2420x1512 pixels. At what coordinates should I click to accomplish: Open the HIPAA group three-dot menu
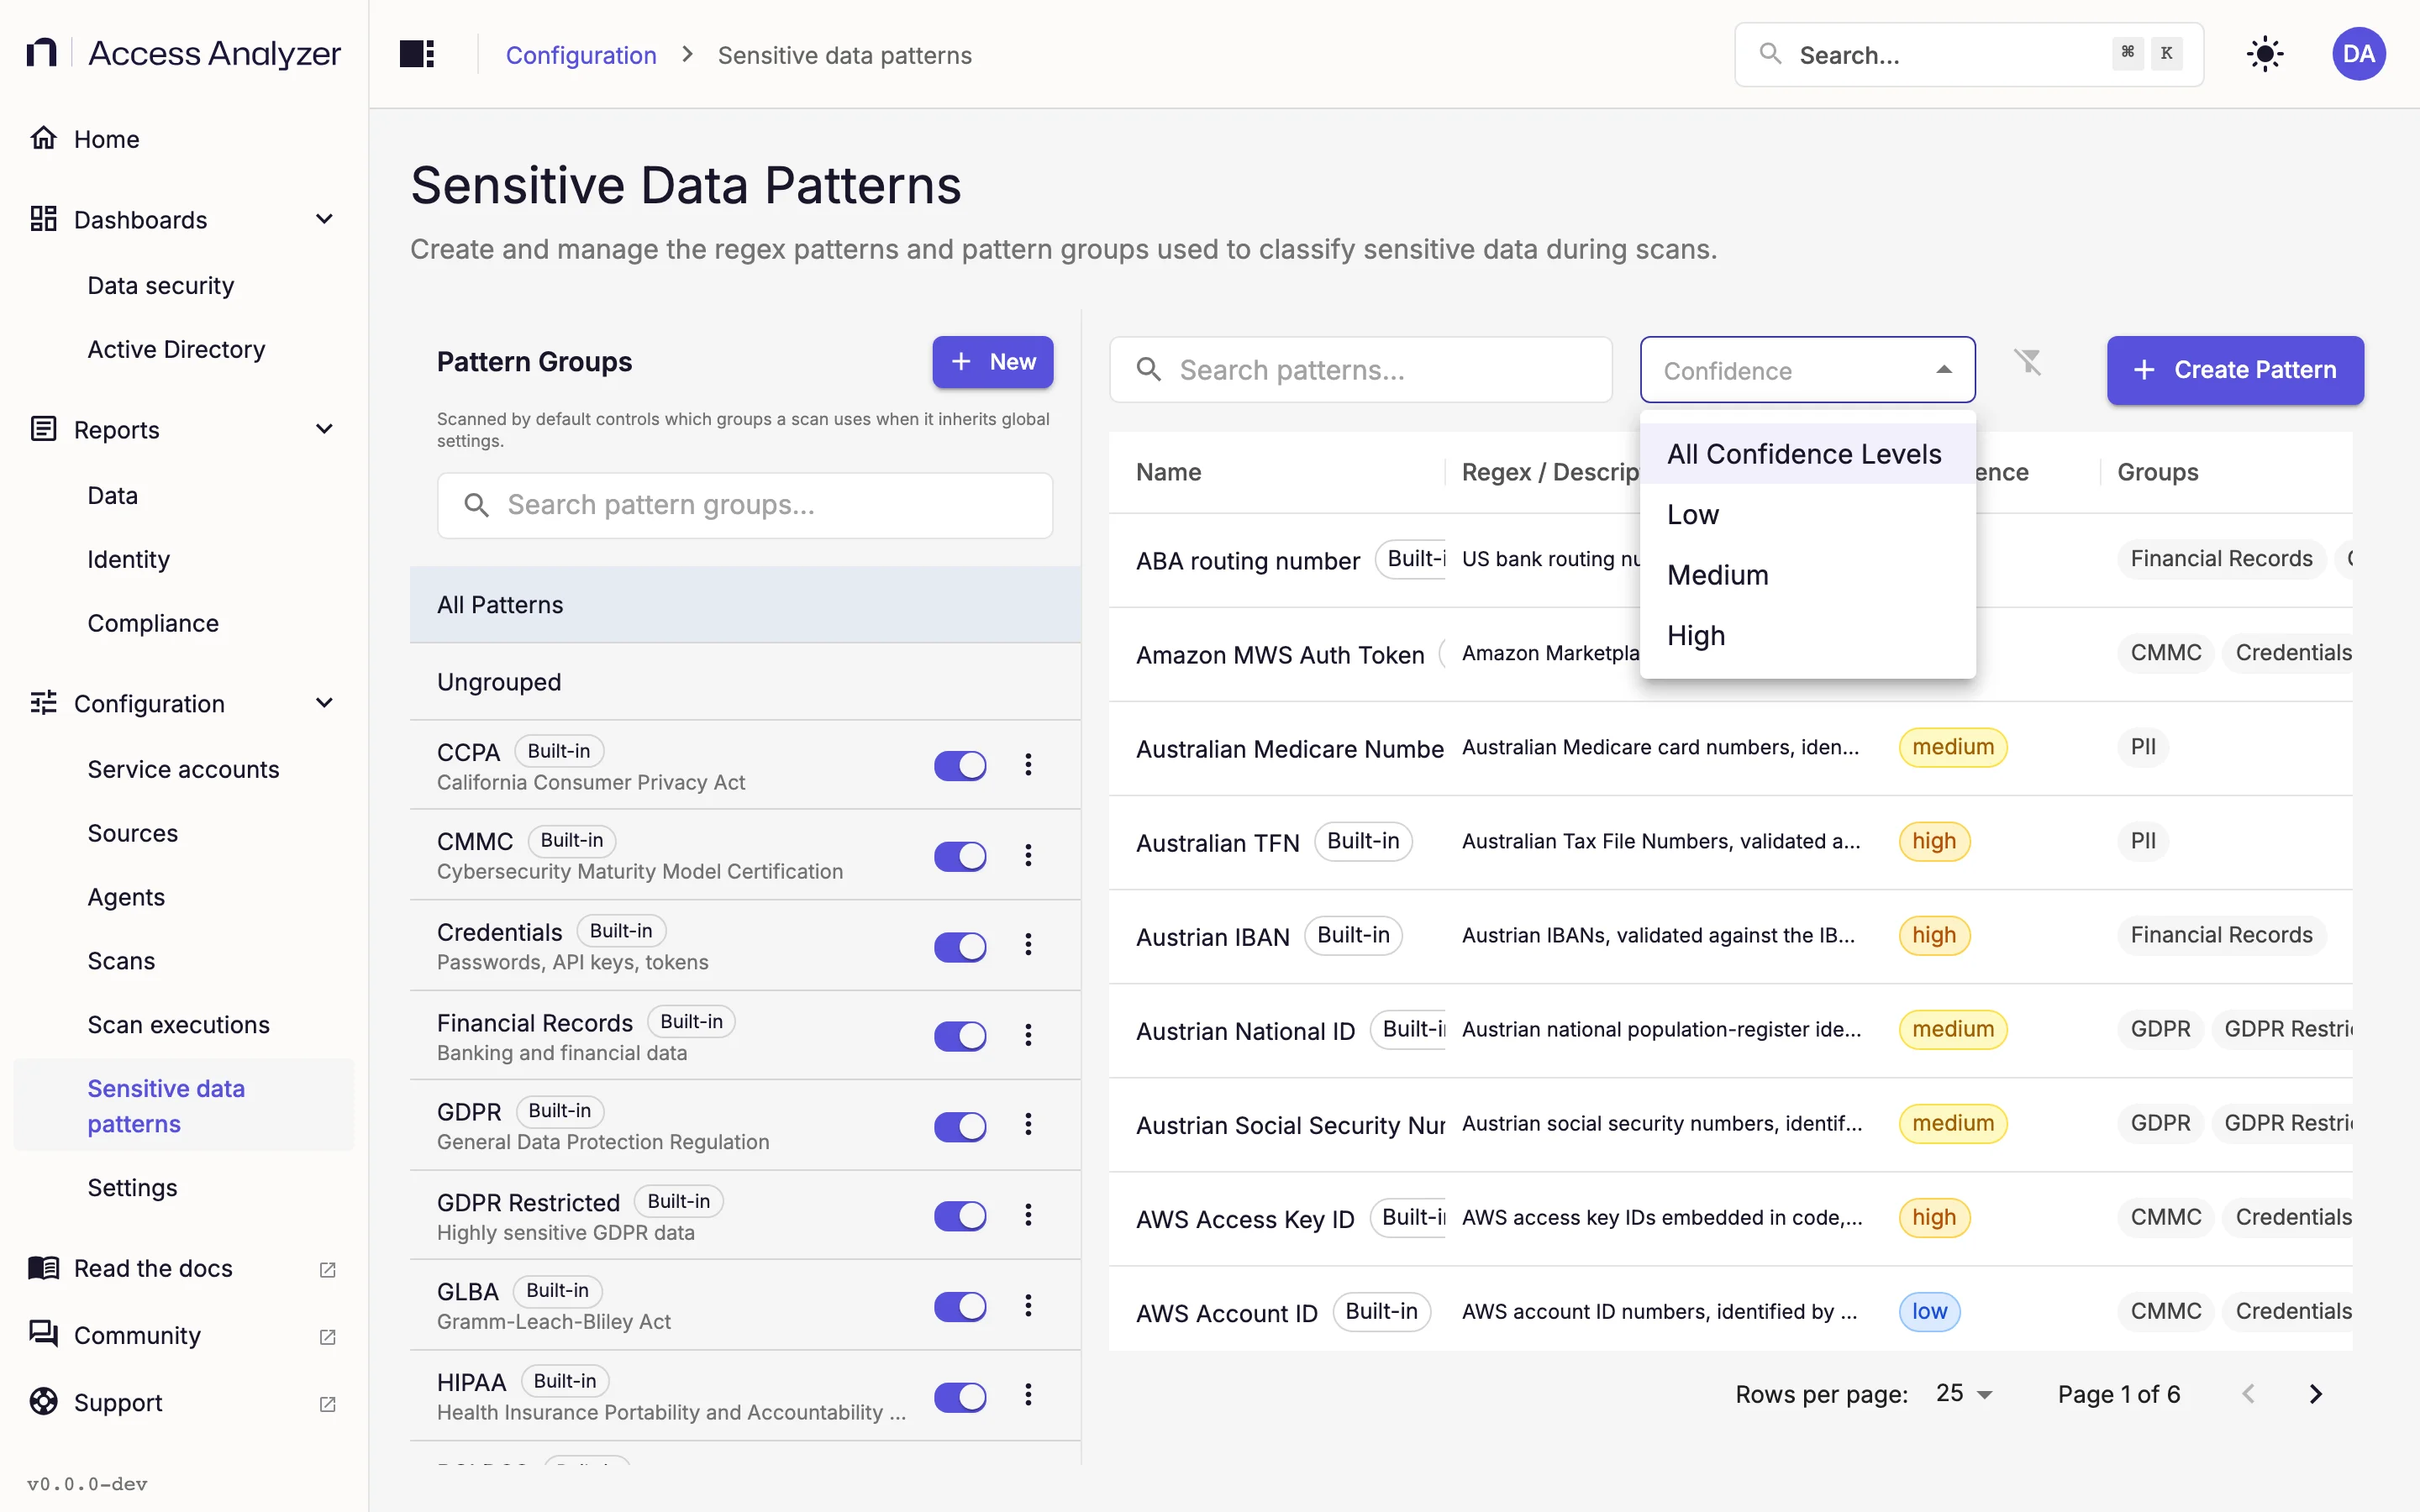point(1028,1395)
